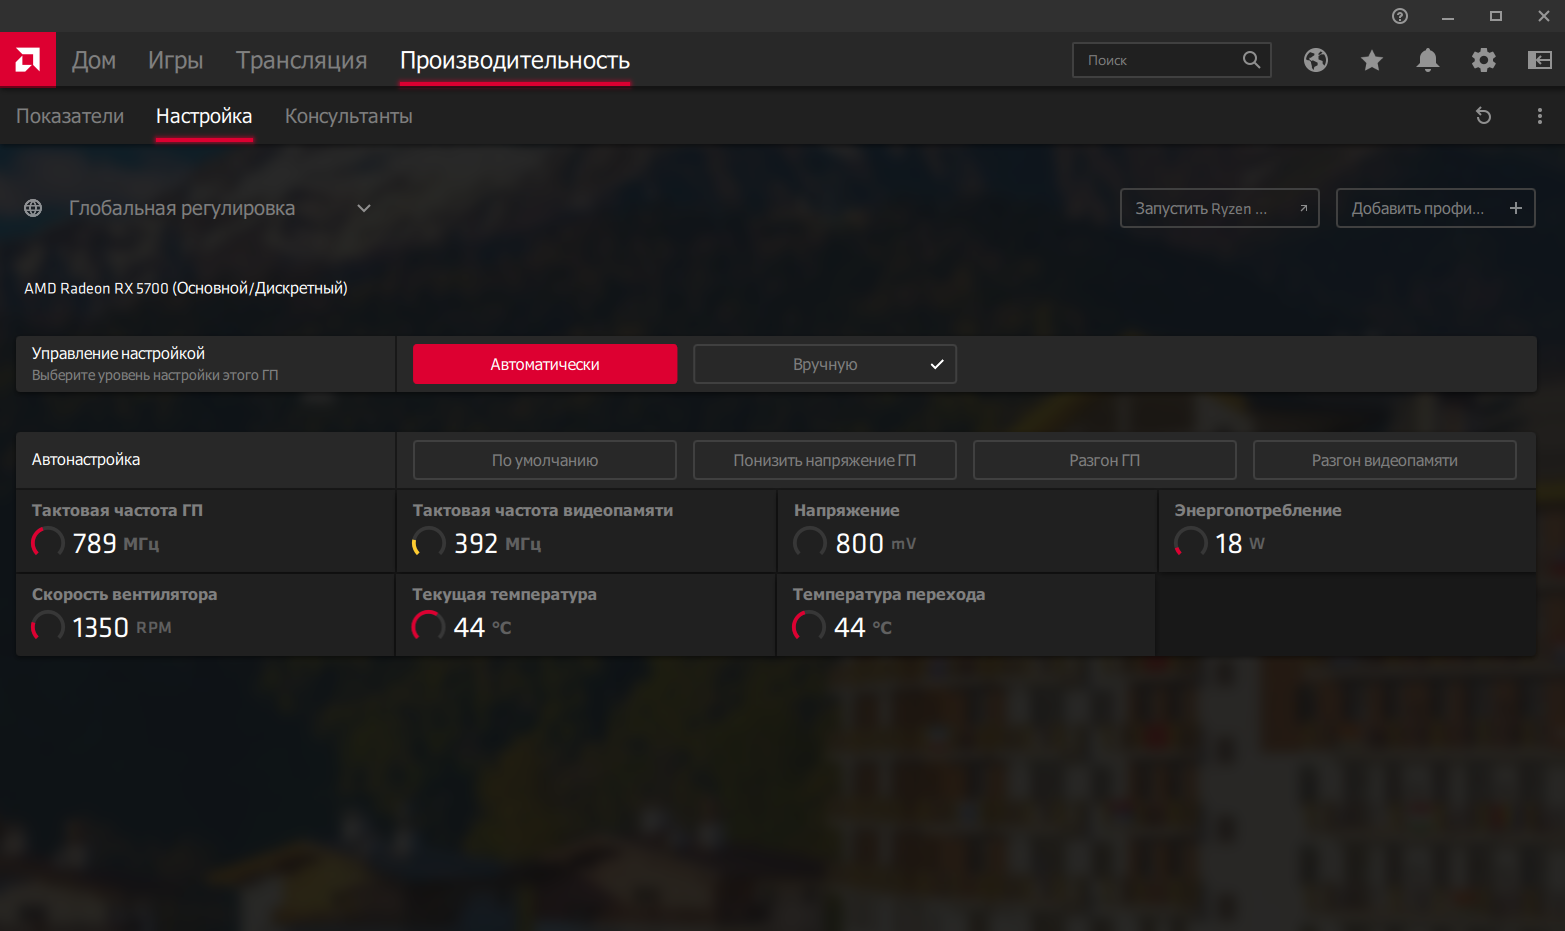Open notifications bell icon
This screenshot has width=1565, height=931.
click(x=1428, y=60)
